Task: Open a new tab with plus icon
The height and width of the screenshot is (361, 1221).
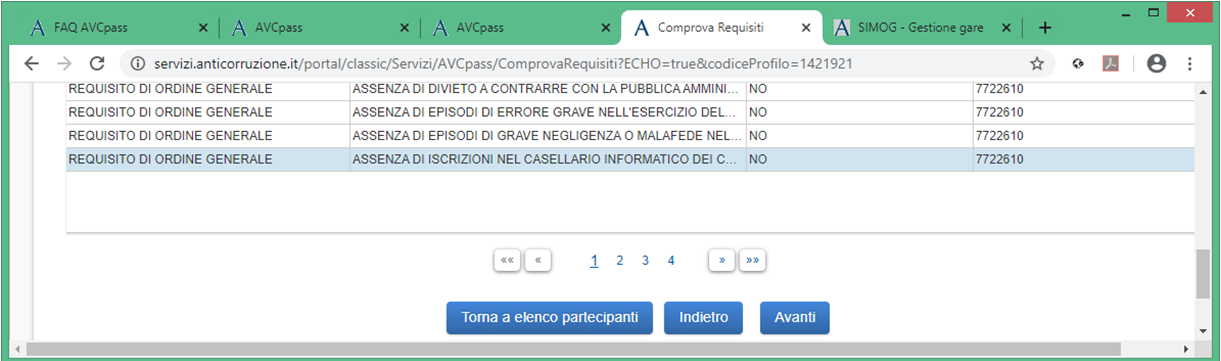Action: [1046, 27]
